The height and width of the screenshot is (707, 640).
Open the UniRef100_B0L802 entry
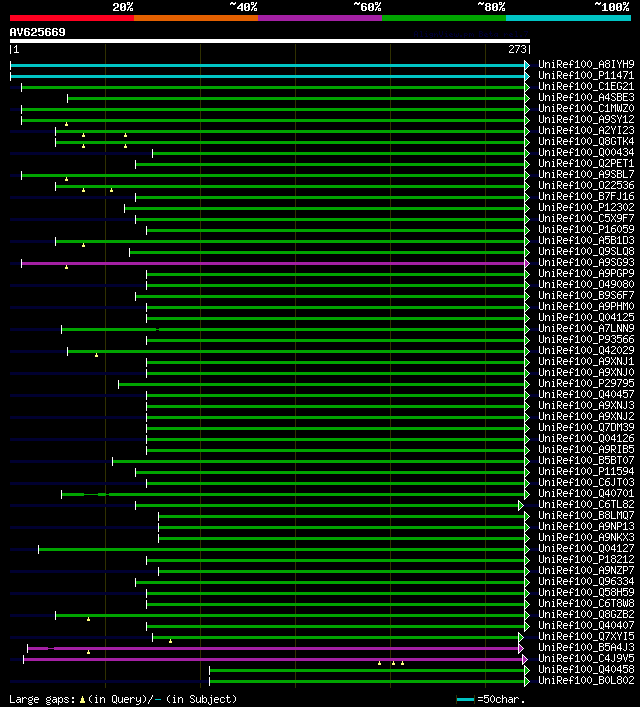[586, 680]
